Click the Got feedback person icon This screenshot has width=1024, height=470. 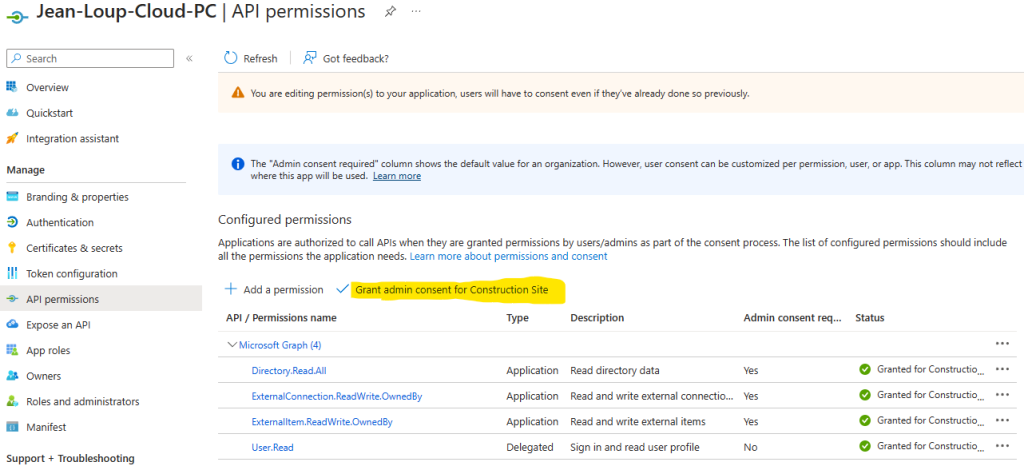pos(310,58)
